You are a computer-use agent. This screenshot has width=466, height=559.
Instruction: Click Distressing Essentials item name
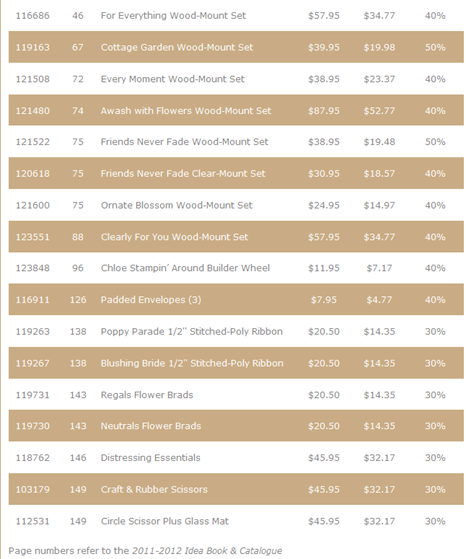150,458
